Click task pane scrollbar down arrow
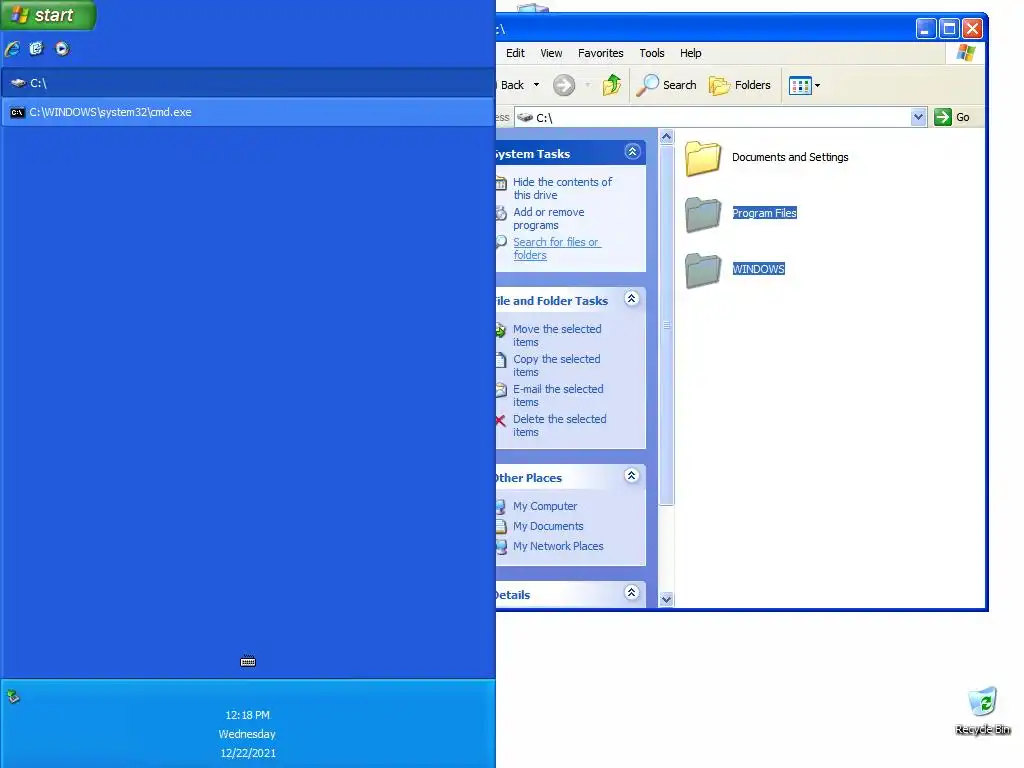Image resolution: width=1024 pixels, height=768 pixels. [666, 599]
